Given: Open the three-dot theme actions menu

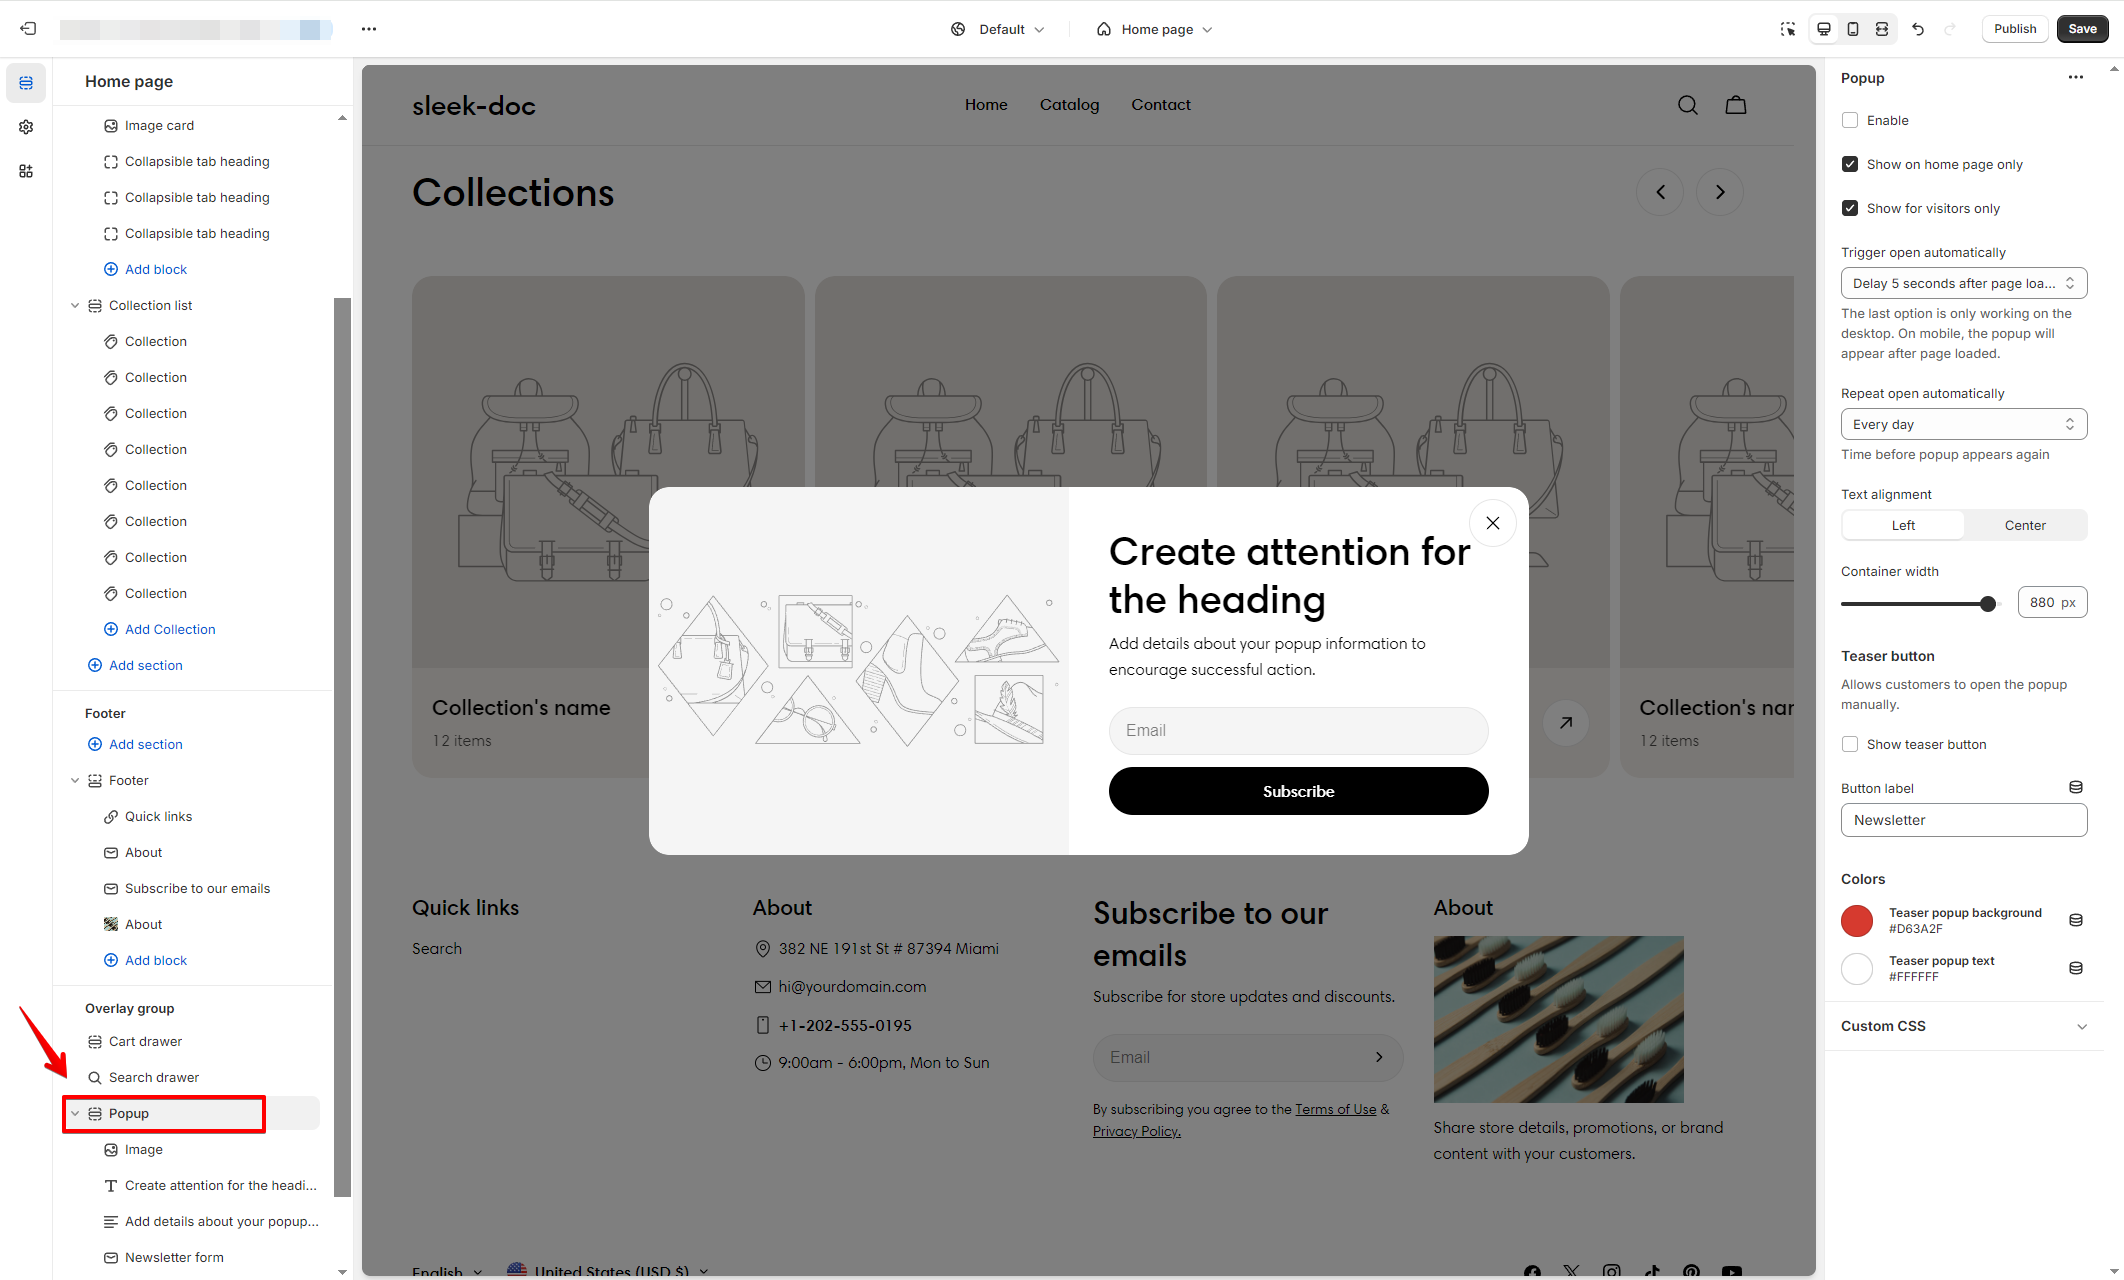Looking at the screenshot, I should coord(369,29).
